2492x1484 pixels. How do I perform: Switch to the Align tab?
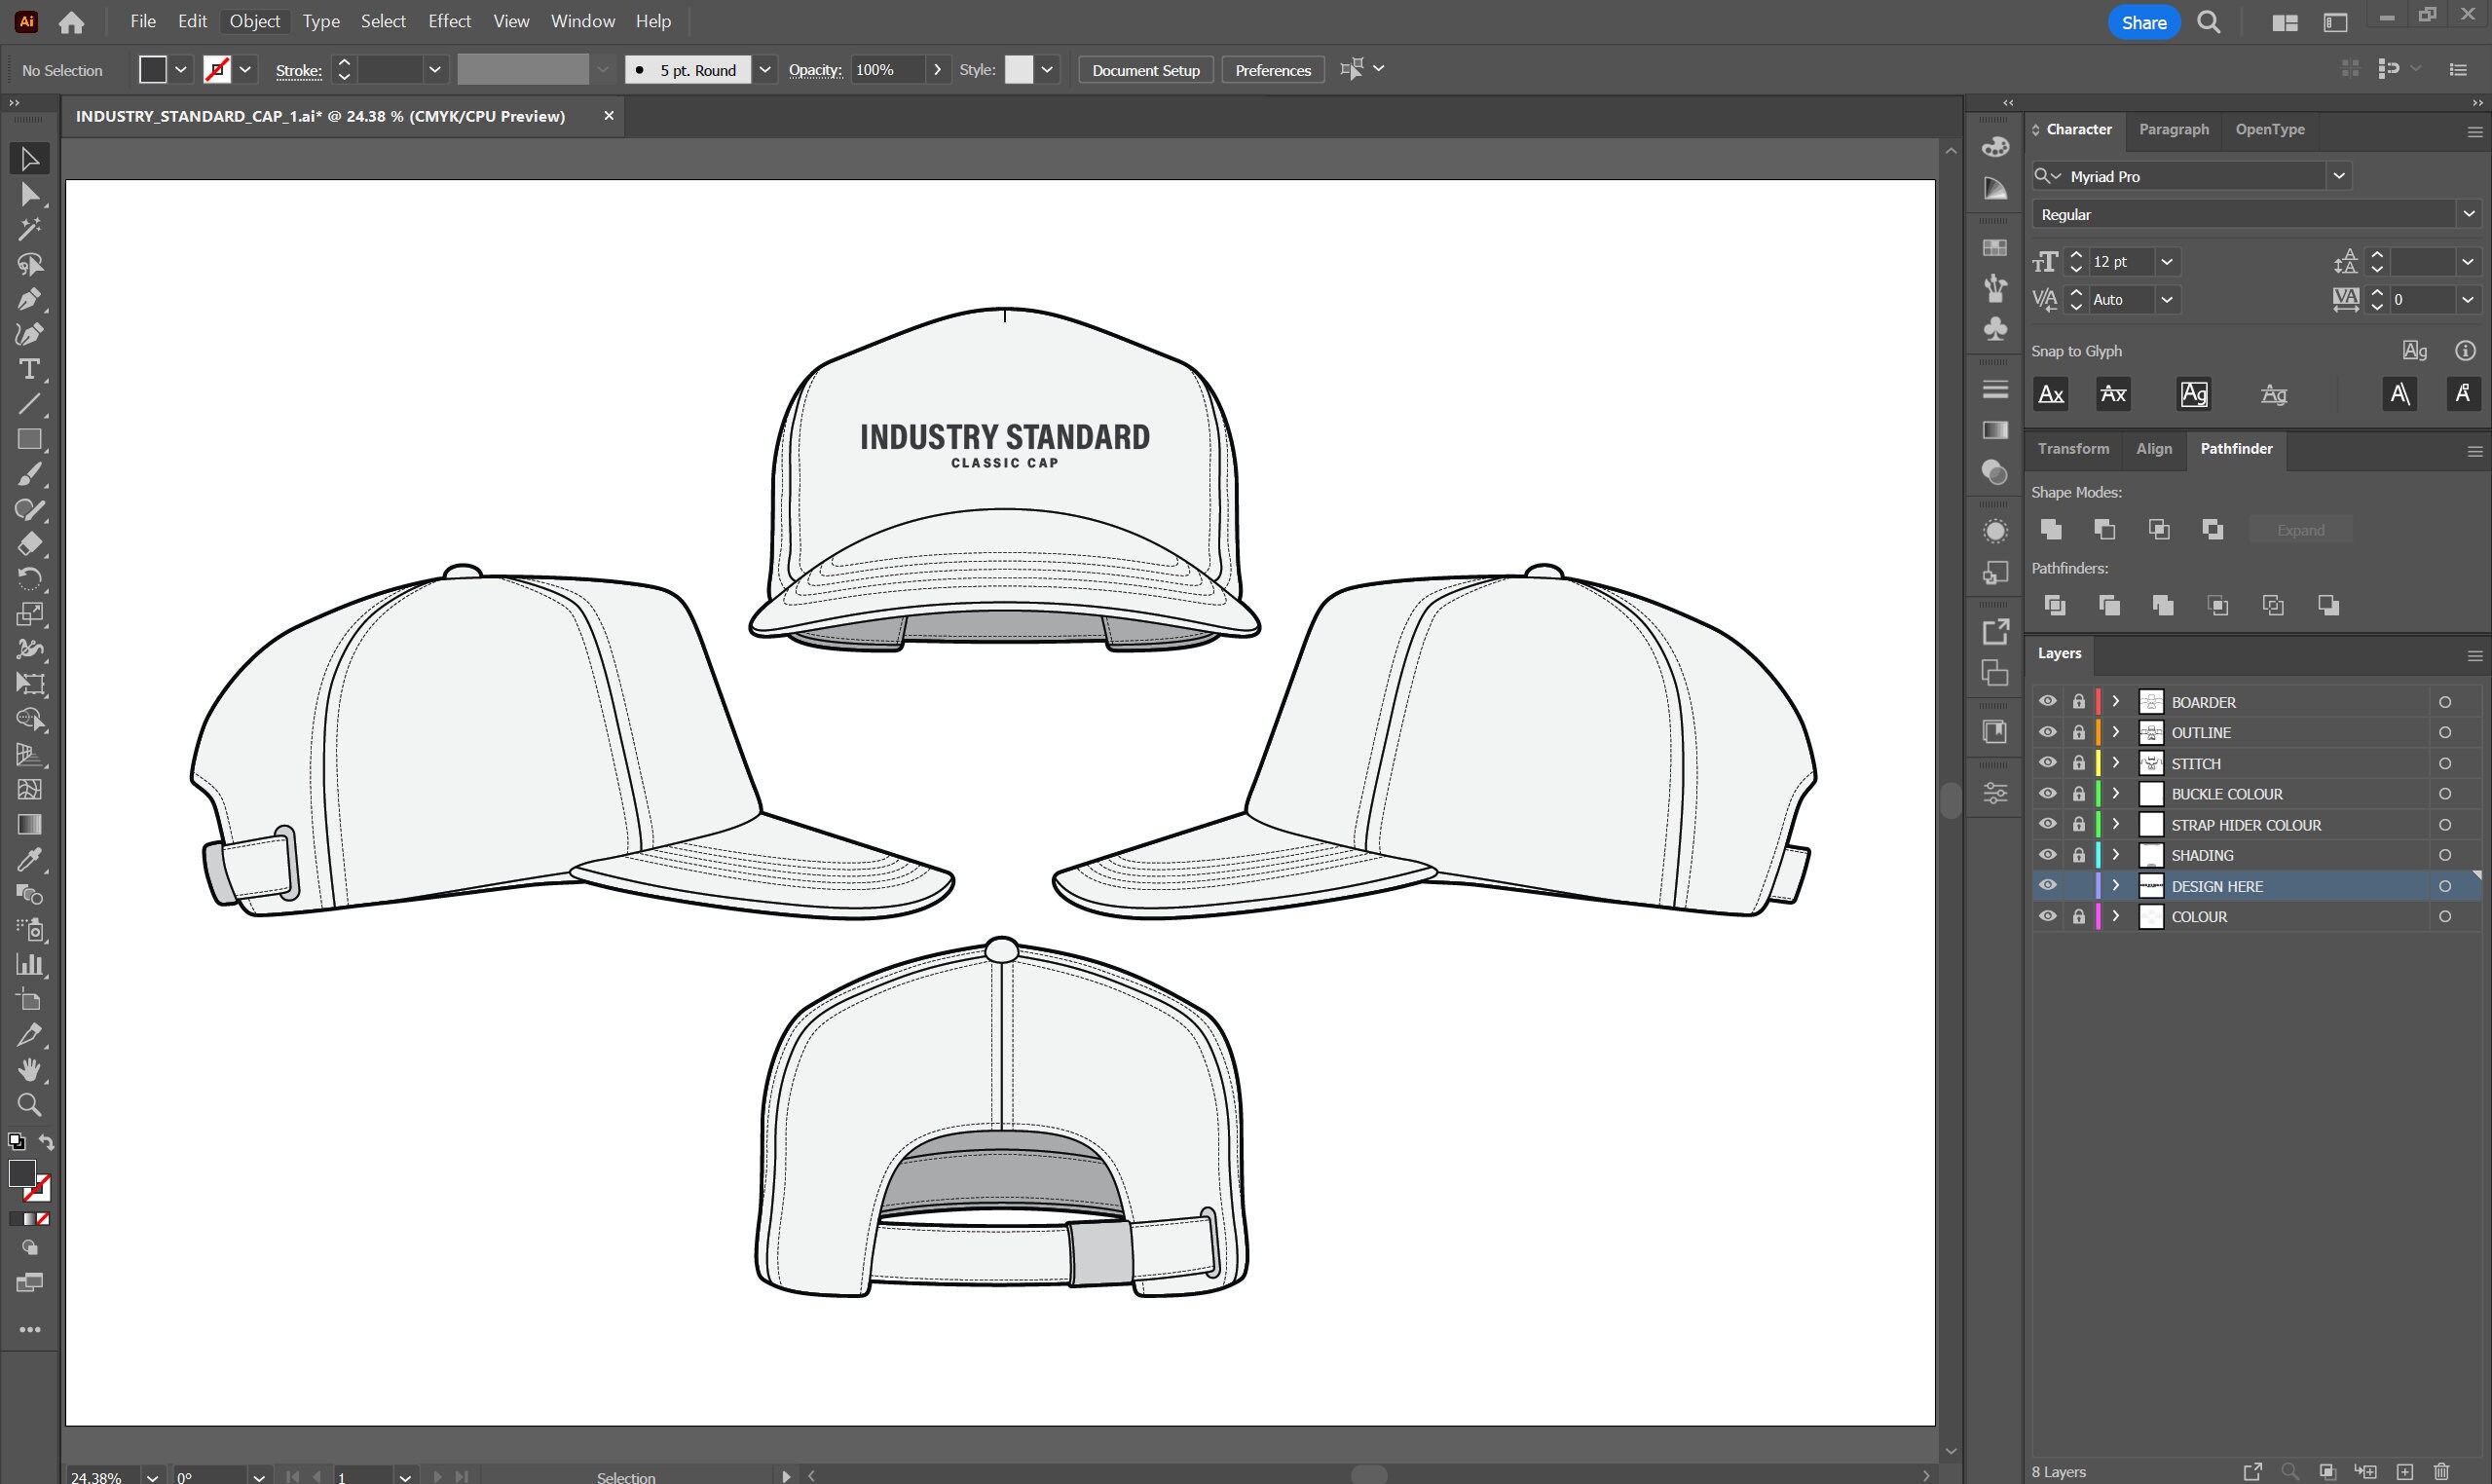[x=2154, y=448]
